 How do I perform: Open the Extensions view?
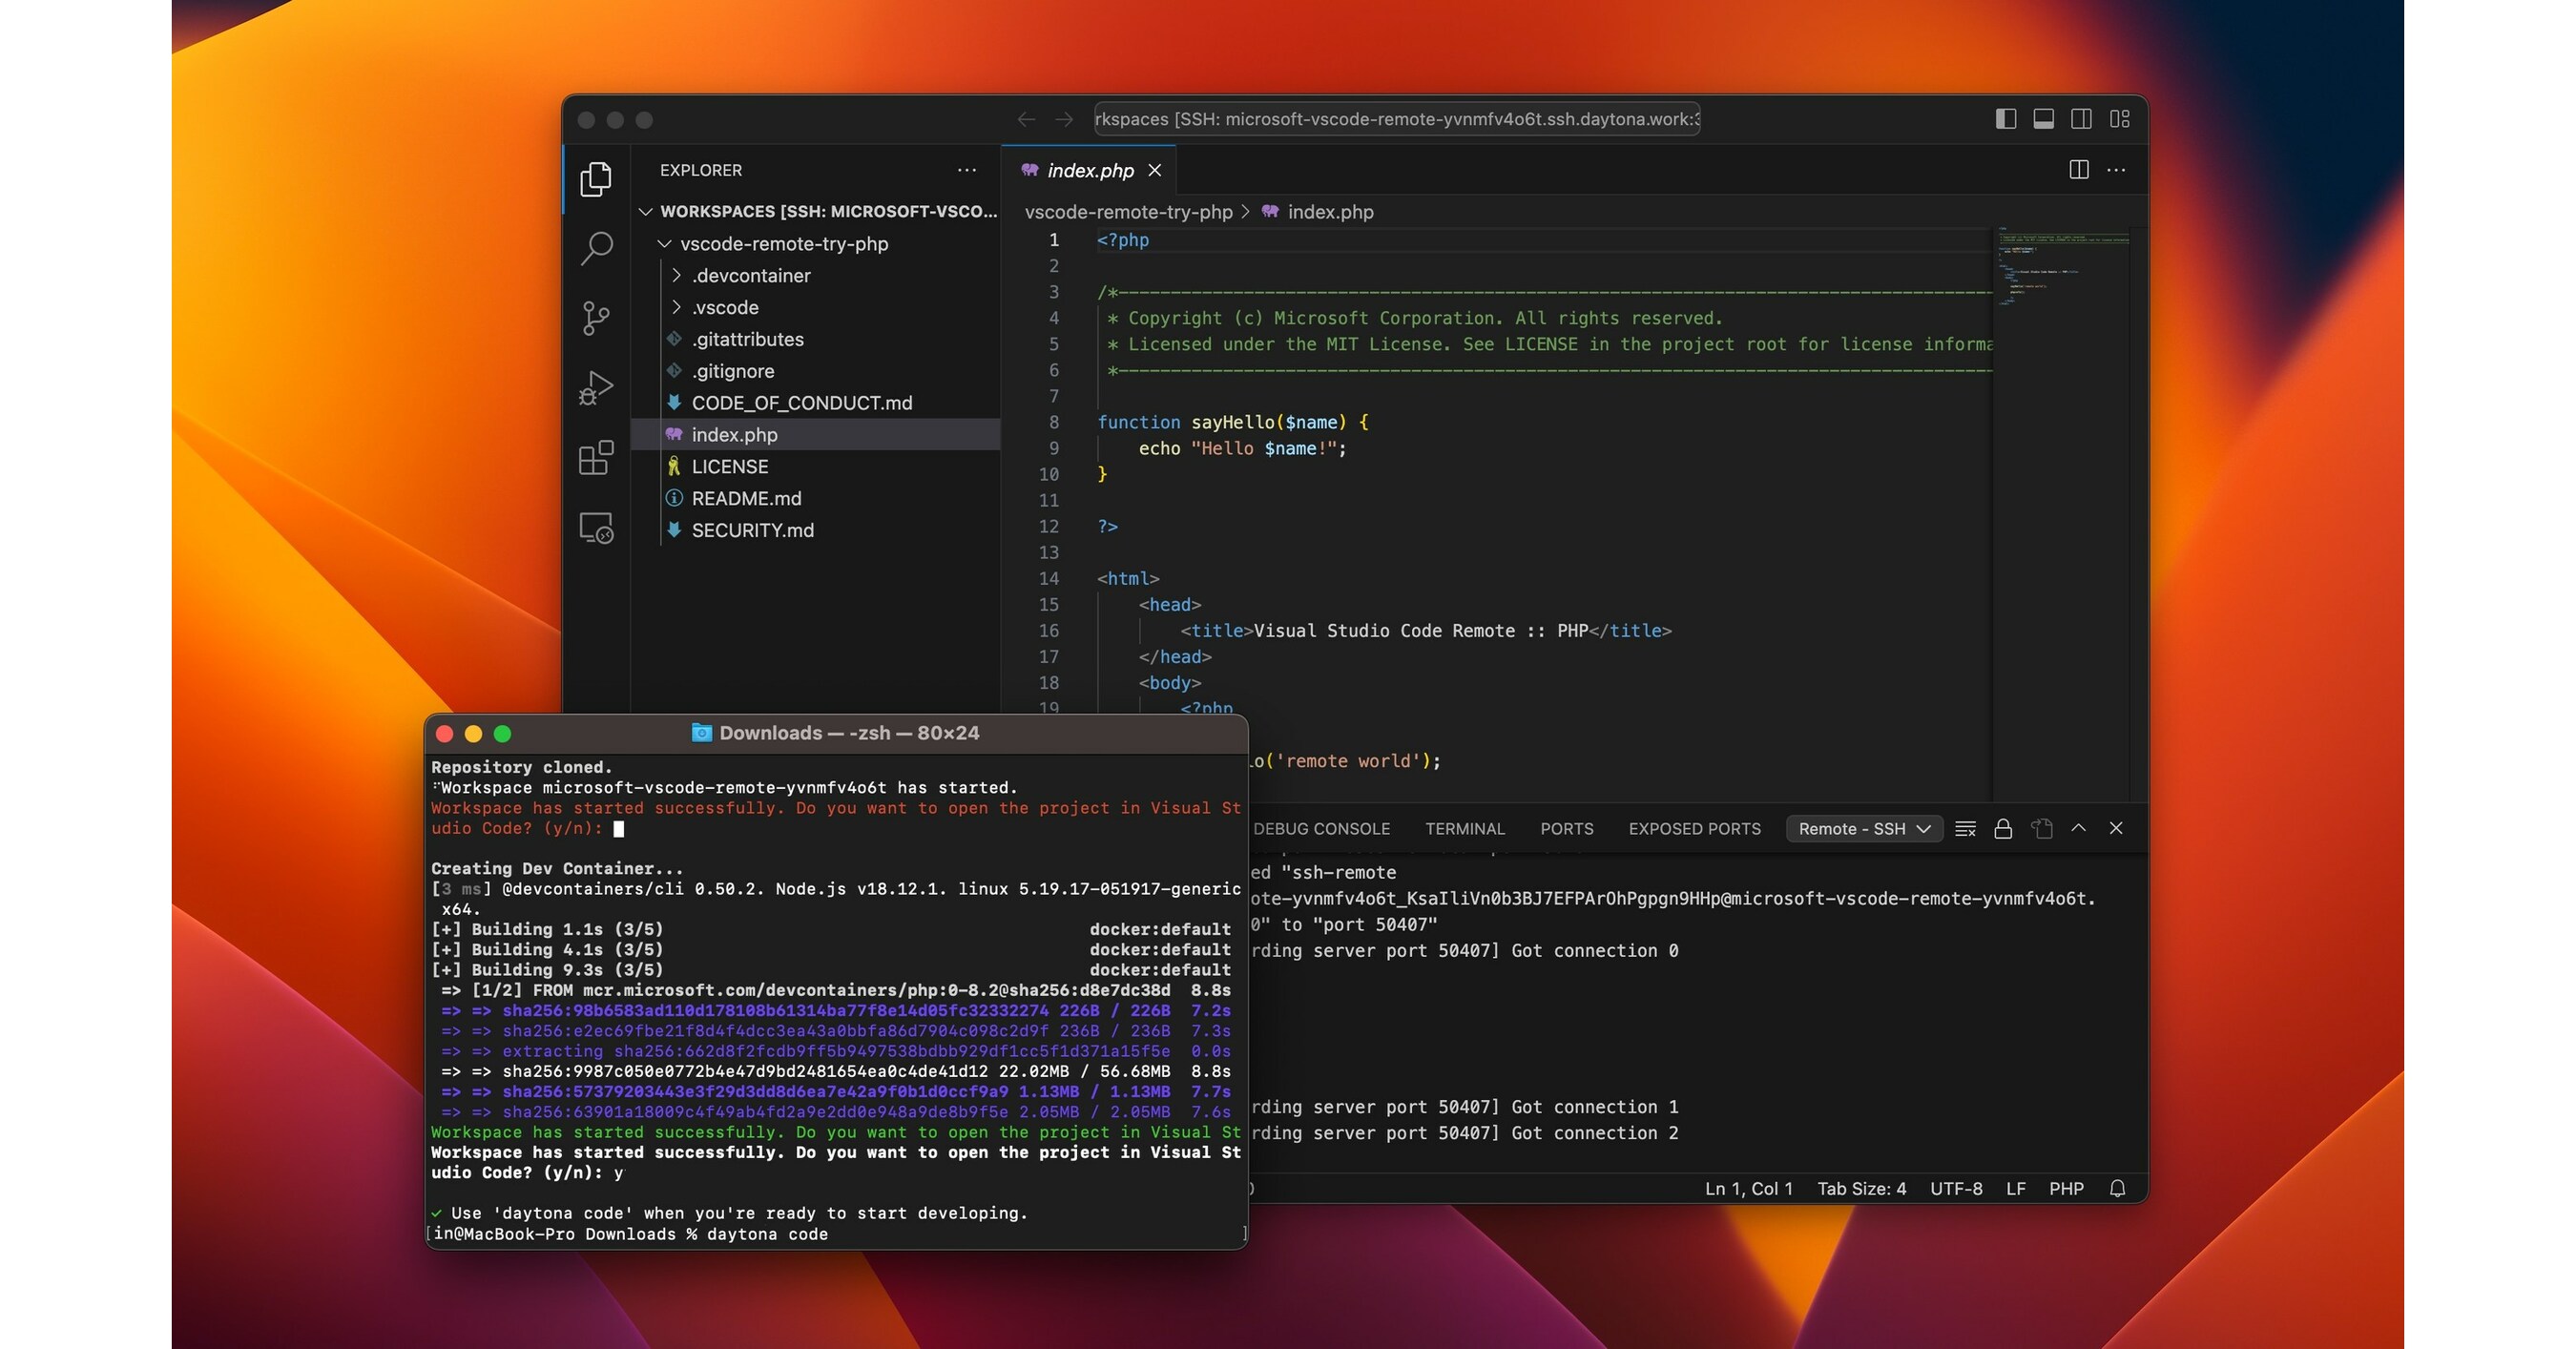click(596, 458)
